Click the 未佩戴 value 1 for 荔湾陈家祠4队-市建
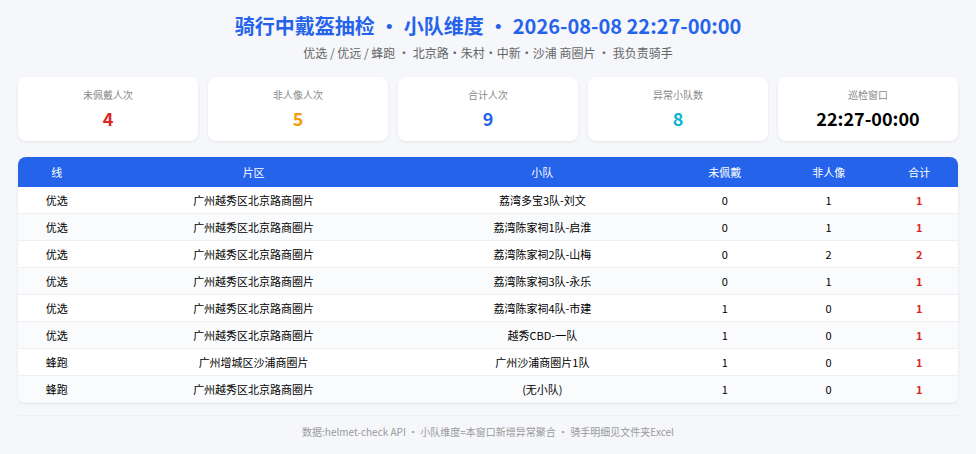 coord(725,309)
